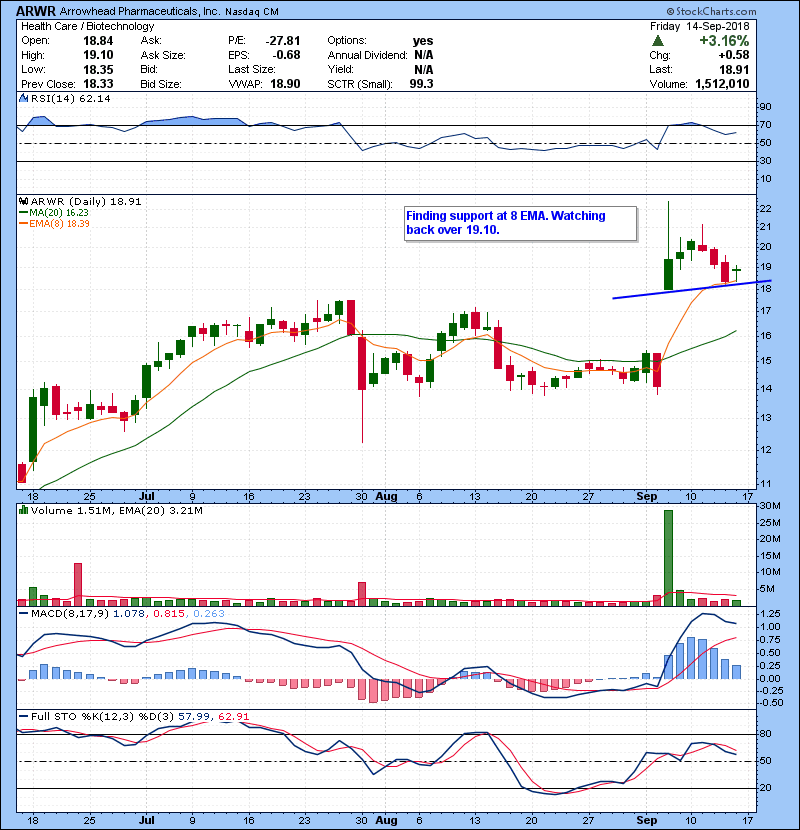Image resolution: width=800 pixels, height=830 pixels.
Task: Click the Annual Dividend N/A value
Action: click(x=424, y=55)
